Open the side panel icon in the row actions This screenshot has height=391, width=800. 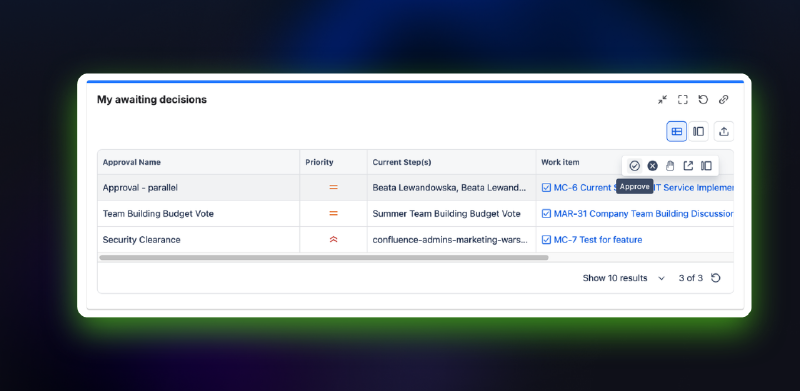click(706, 166)
